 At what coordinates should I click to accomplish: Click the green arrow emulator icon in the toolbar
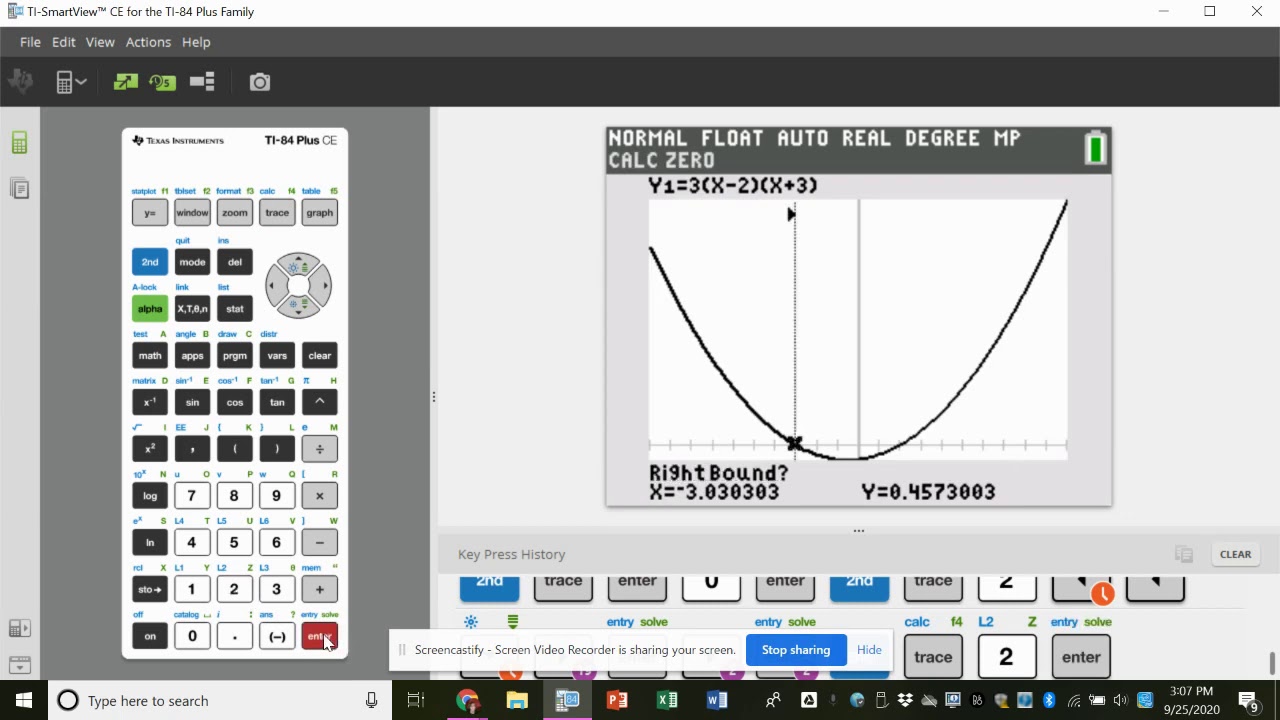pos(125,82)
